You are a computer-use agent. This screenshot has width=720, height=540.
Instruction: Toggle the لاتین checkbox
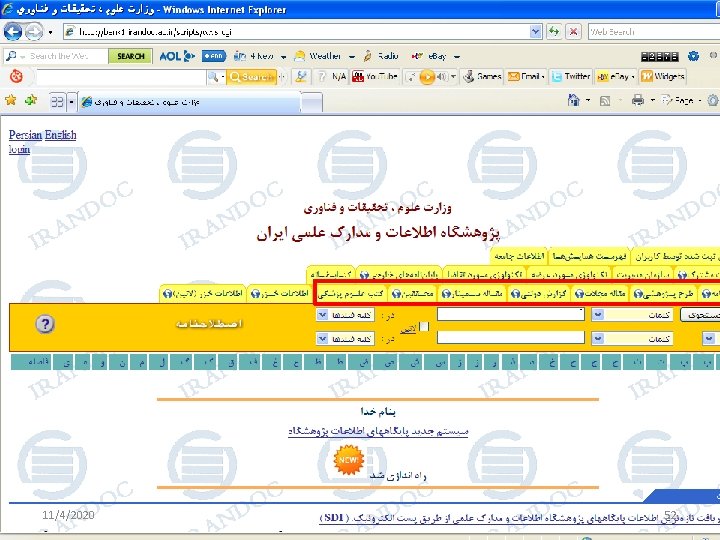pos(424,326)
